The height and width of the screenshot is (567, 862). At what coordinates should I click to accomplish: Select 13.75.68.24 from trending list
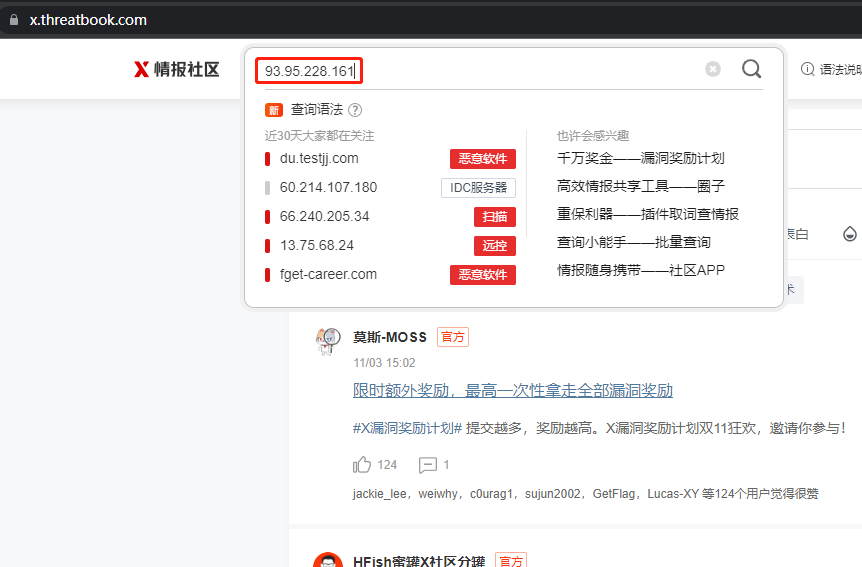(x=317, y=245)
